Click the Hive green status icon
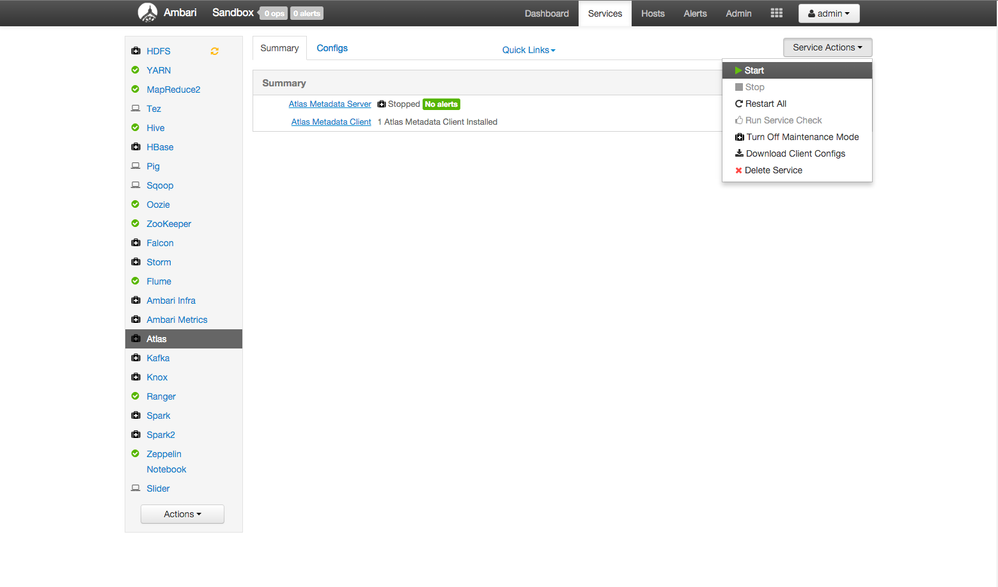This screenshot has height=587, width=998. coord(135,127)
